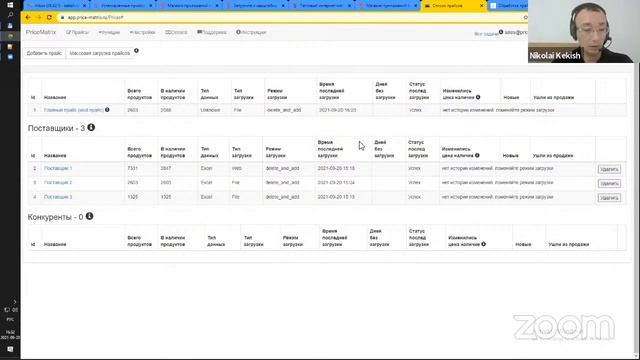Delete Поставщик 2 with Удалить button
The image size is (640, 360).
tap(609, 183)
